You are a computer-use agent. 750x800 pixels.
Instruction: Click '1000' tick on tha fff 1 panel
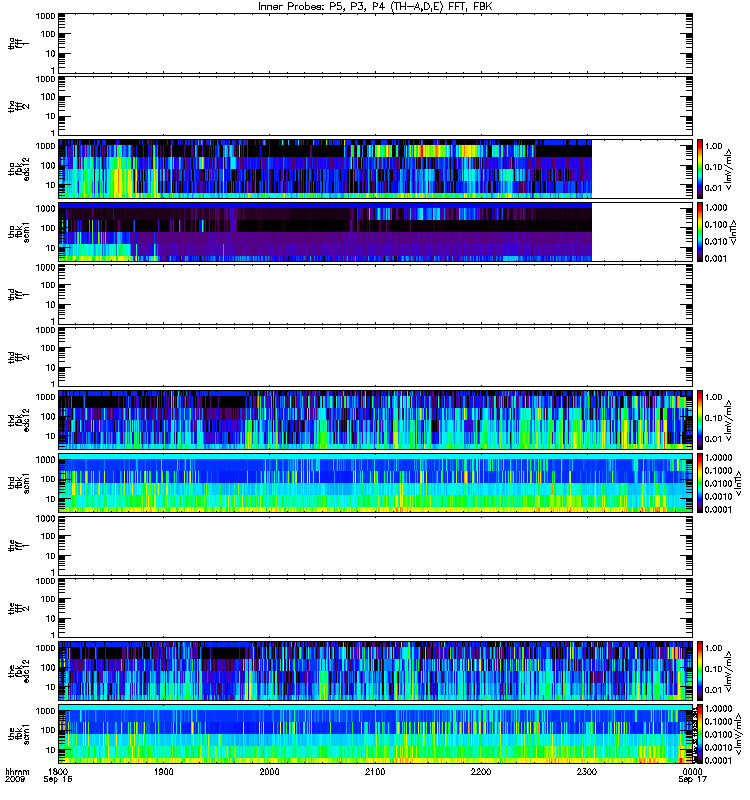[45, 16]
